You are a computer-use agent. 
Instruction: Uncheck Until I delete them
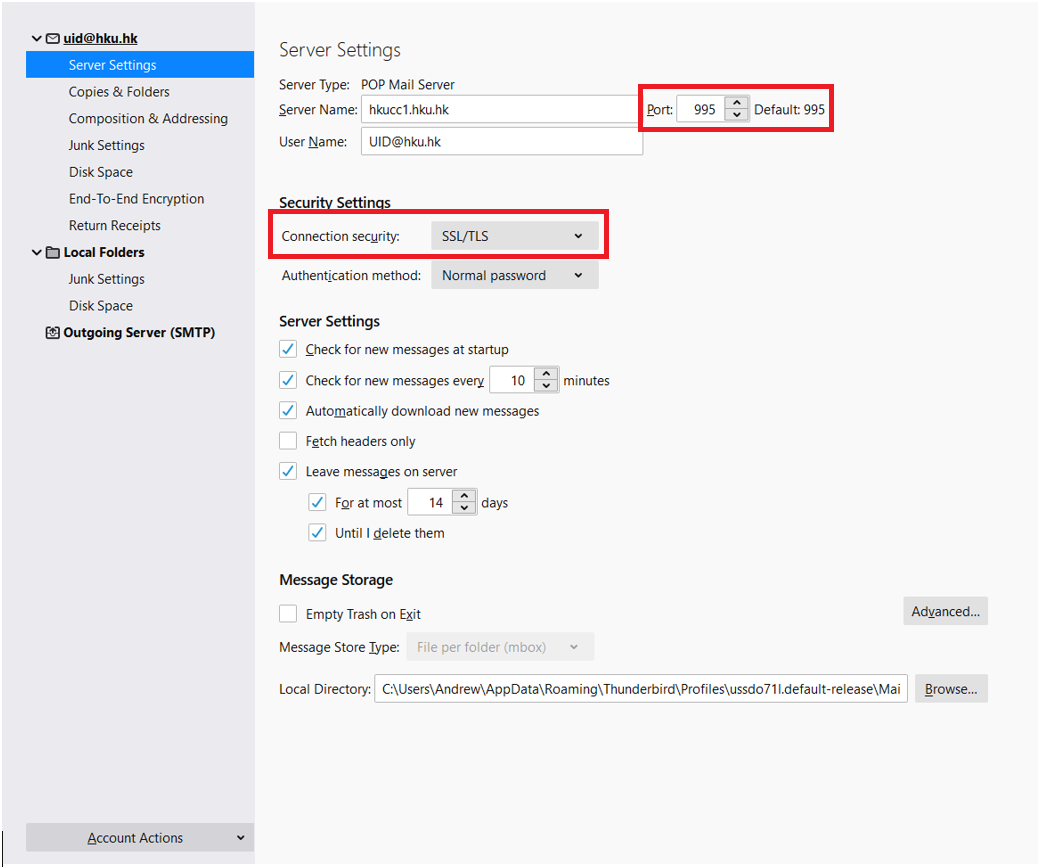tap(317, 532)
